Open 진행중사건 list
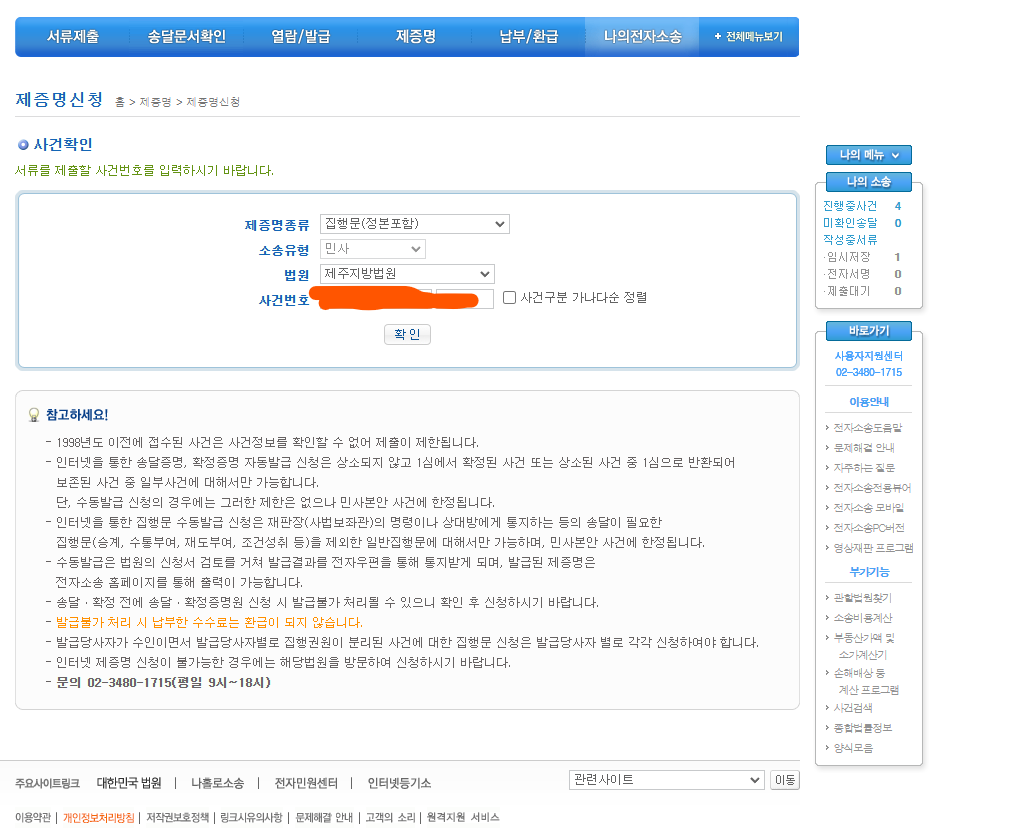This screenshot has width=1011, height=828. click(x=850, y=206)
